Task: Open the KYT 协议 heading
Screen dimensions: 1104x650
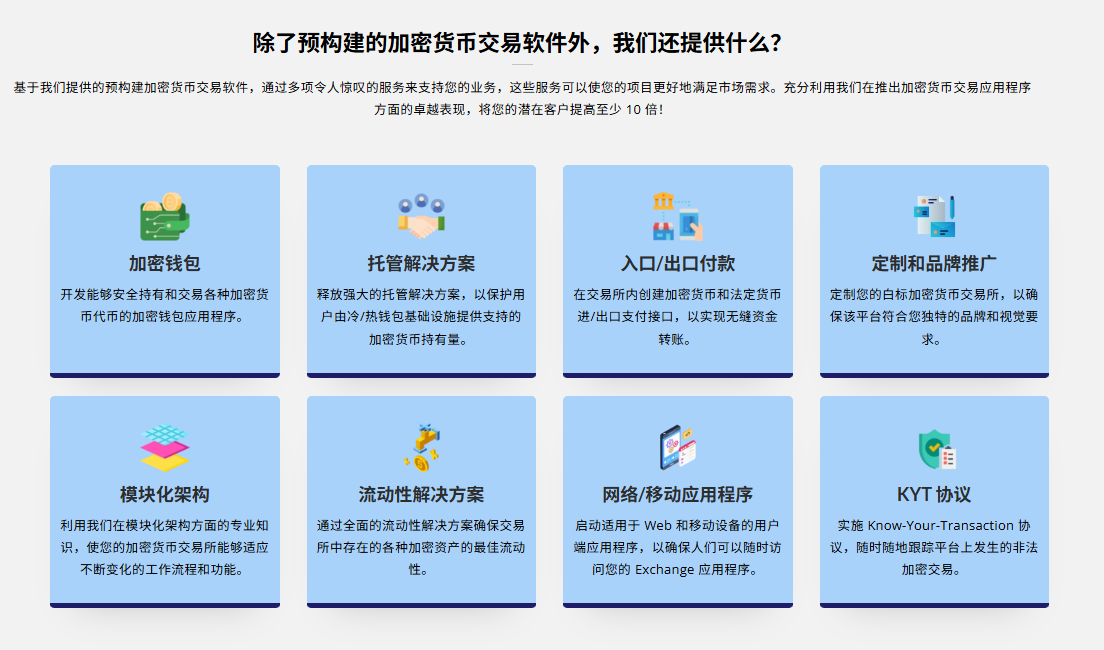Action: tap(934, 495)
